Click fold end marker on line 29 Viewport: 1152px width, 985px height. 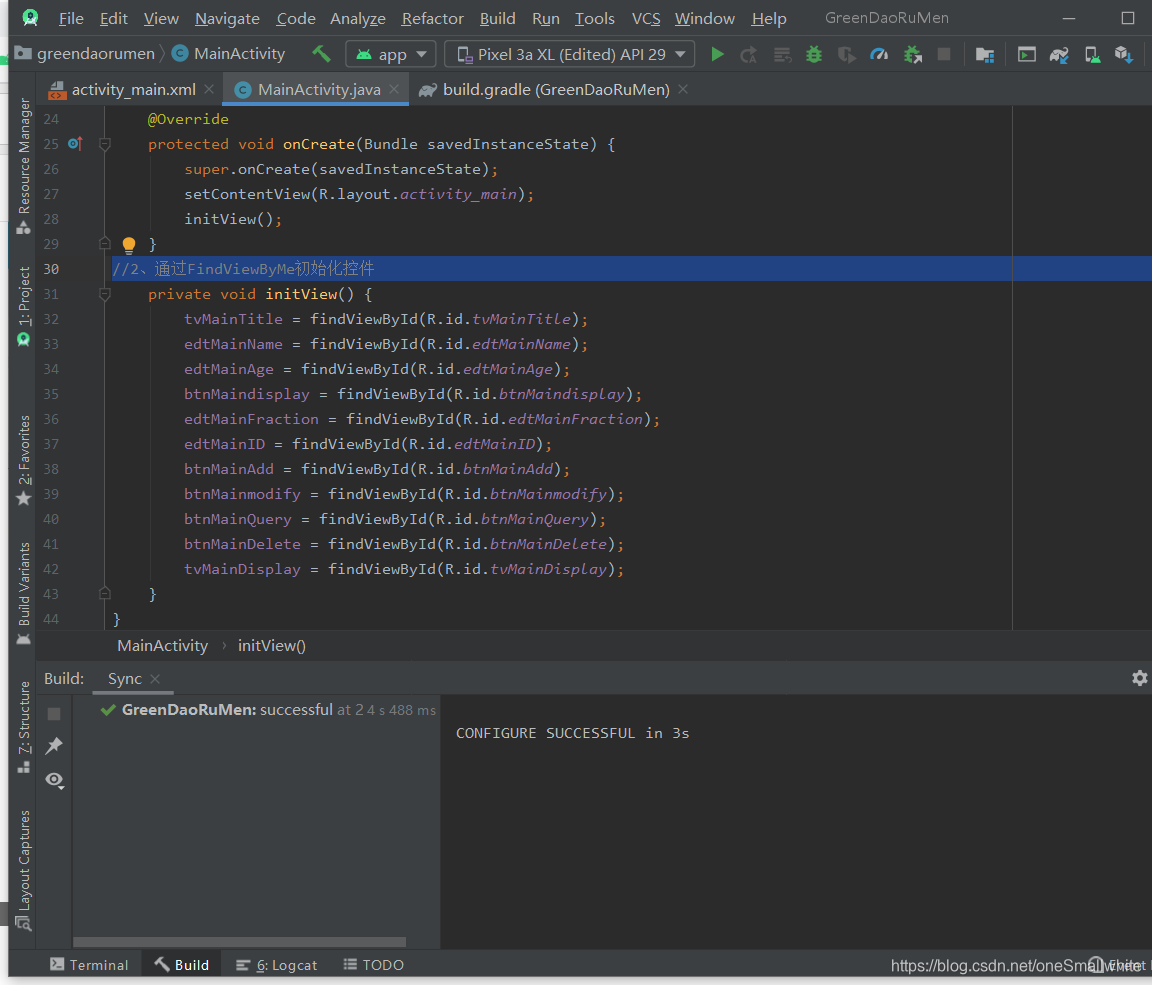[104, 243]
